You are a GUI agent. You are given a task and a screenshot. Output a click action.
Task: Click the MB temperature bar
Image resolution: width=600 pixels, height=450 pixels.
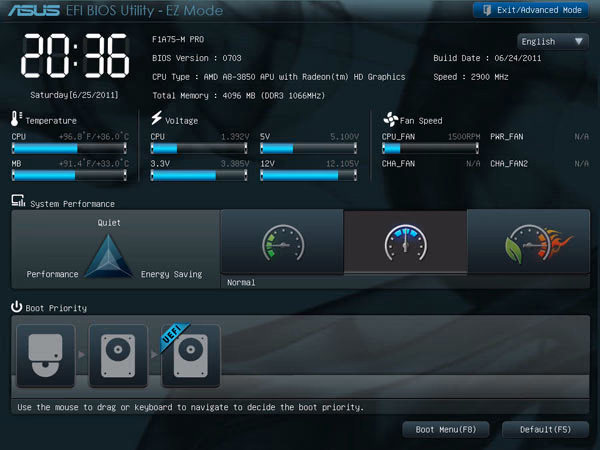click(69, 175)
